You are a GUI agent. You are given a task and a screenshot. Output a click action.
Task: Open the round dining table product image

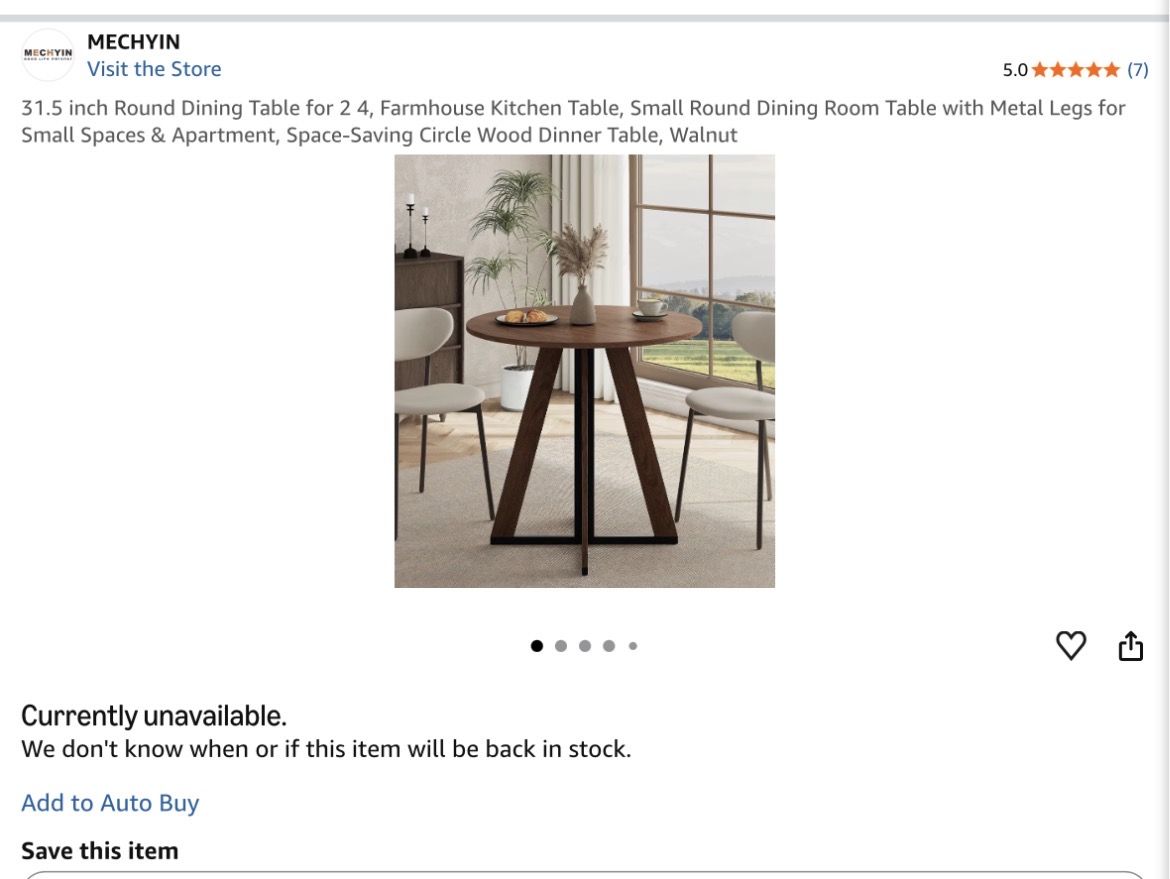[x=584, y=371]
